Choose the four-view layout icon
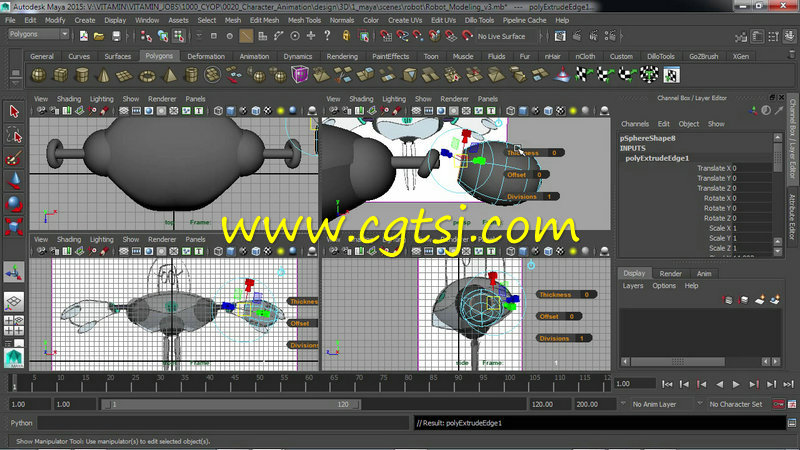 14,326
